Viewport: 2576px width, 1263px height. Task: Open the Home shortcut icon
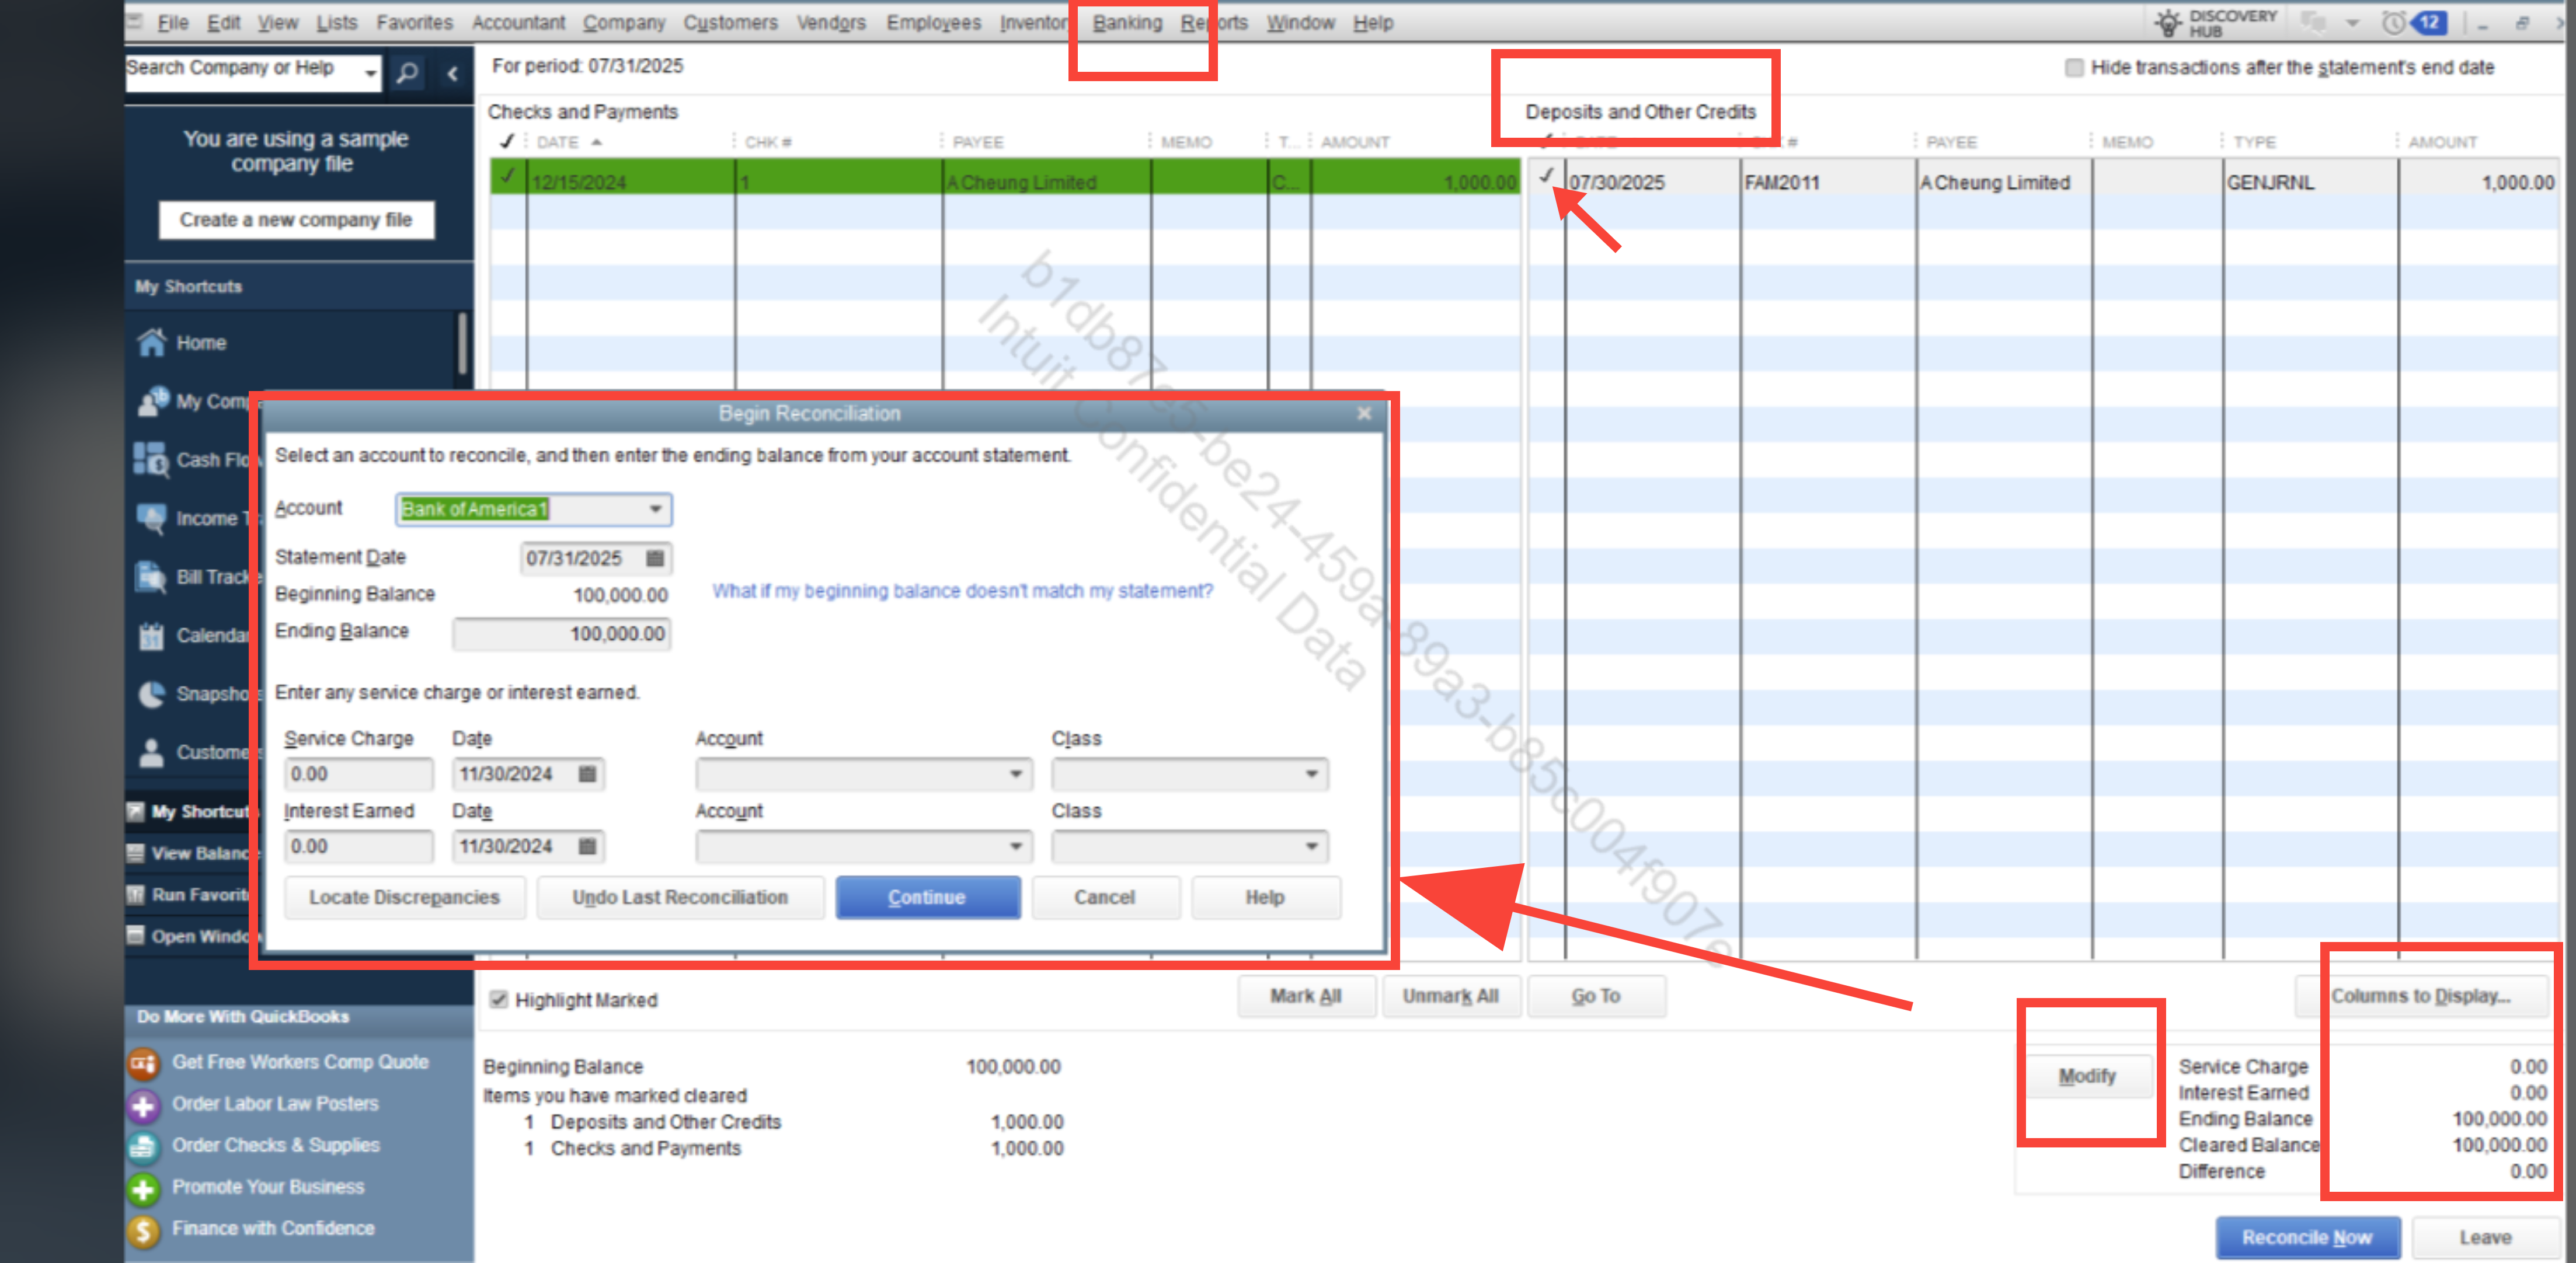pos(152,342)
